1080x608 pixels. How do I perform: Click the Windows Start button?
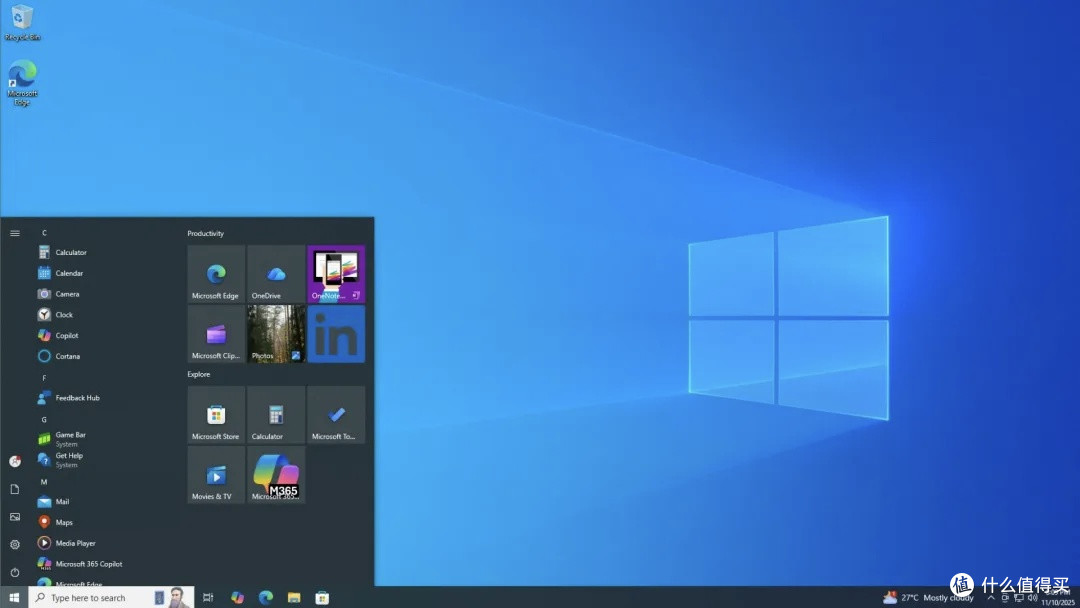[x=14, y=598]
